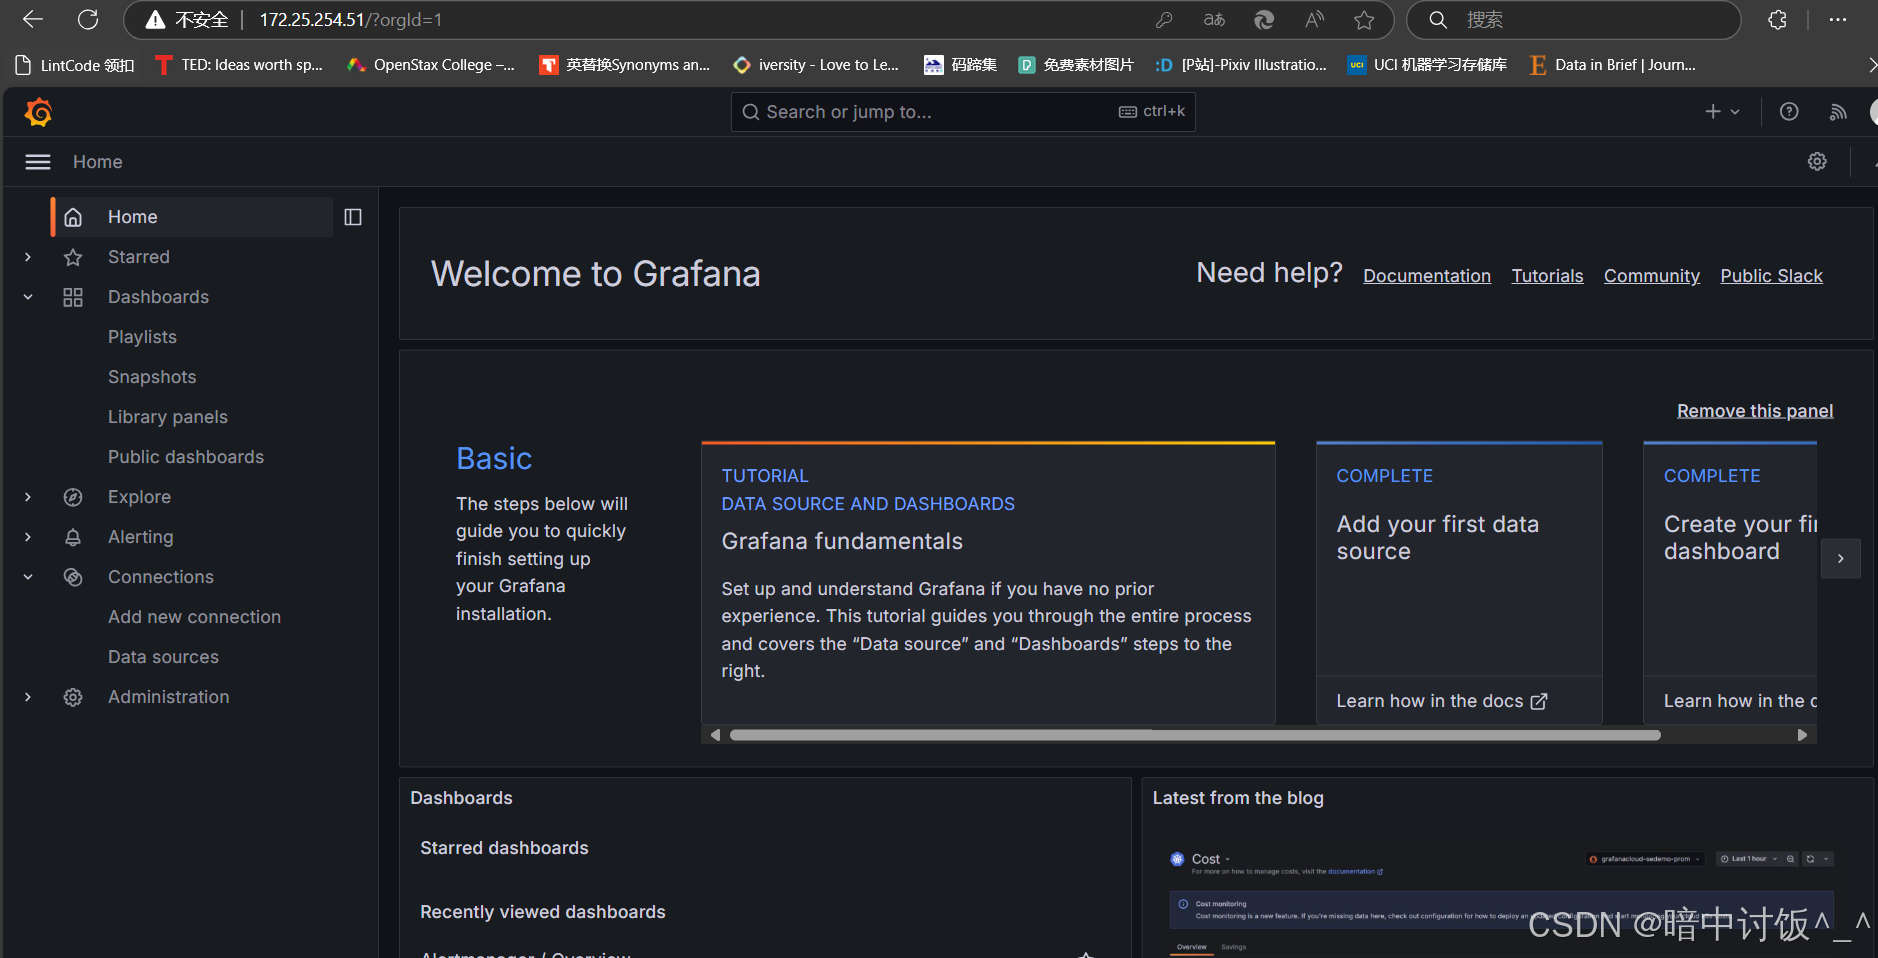Open dashboard settings gear icon

pos(1817,162)
